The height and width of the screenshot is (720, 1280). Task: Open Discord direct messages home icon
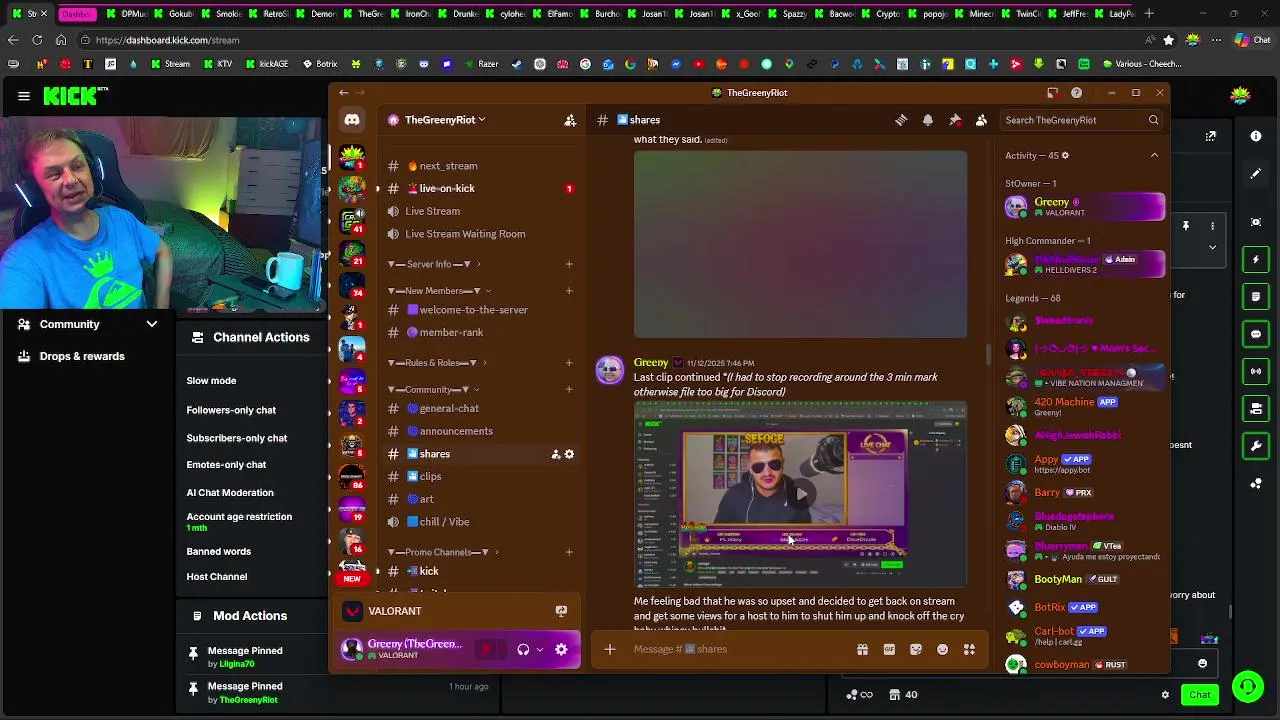coord(352,120)
